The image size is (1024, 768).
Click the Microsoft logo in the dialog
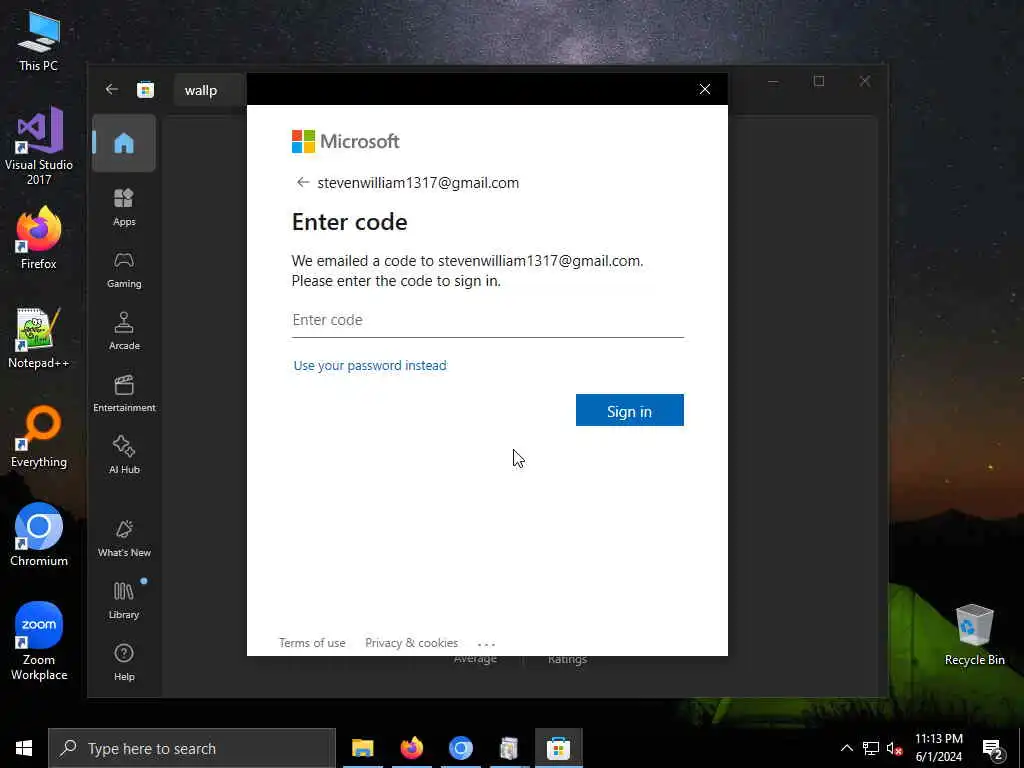coord(345,141)
